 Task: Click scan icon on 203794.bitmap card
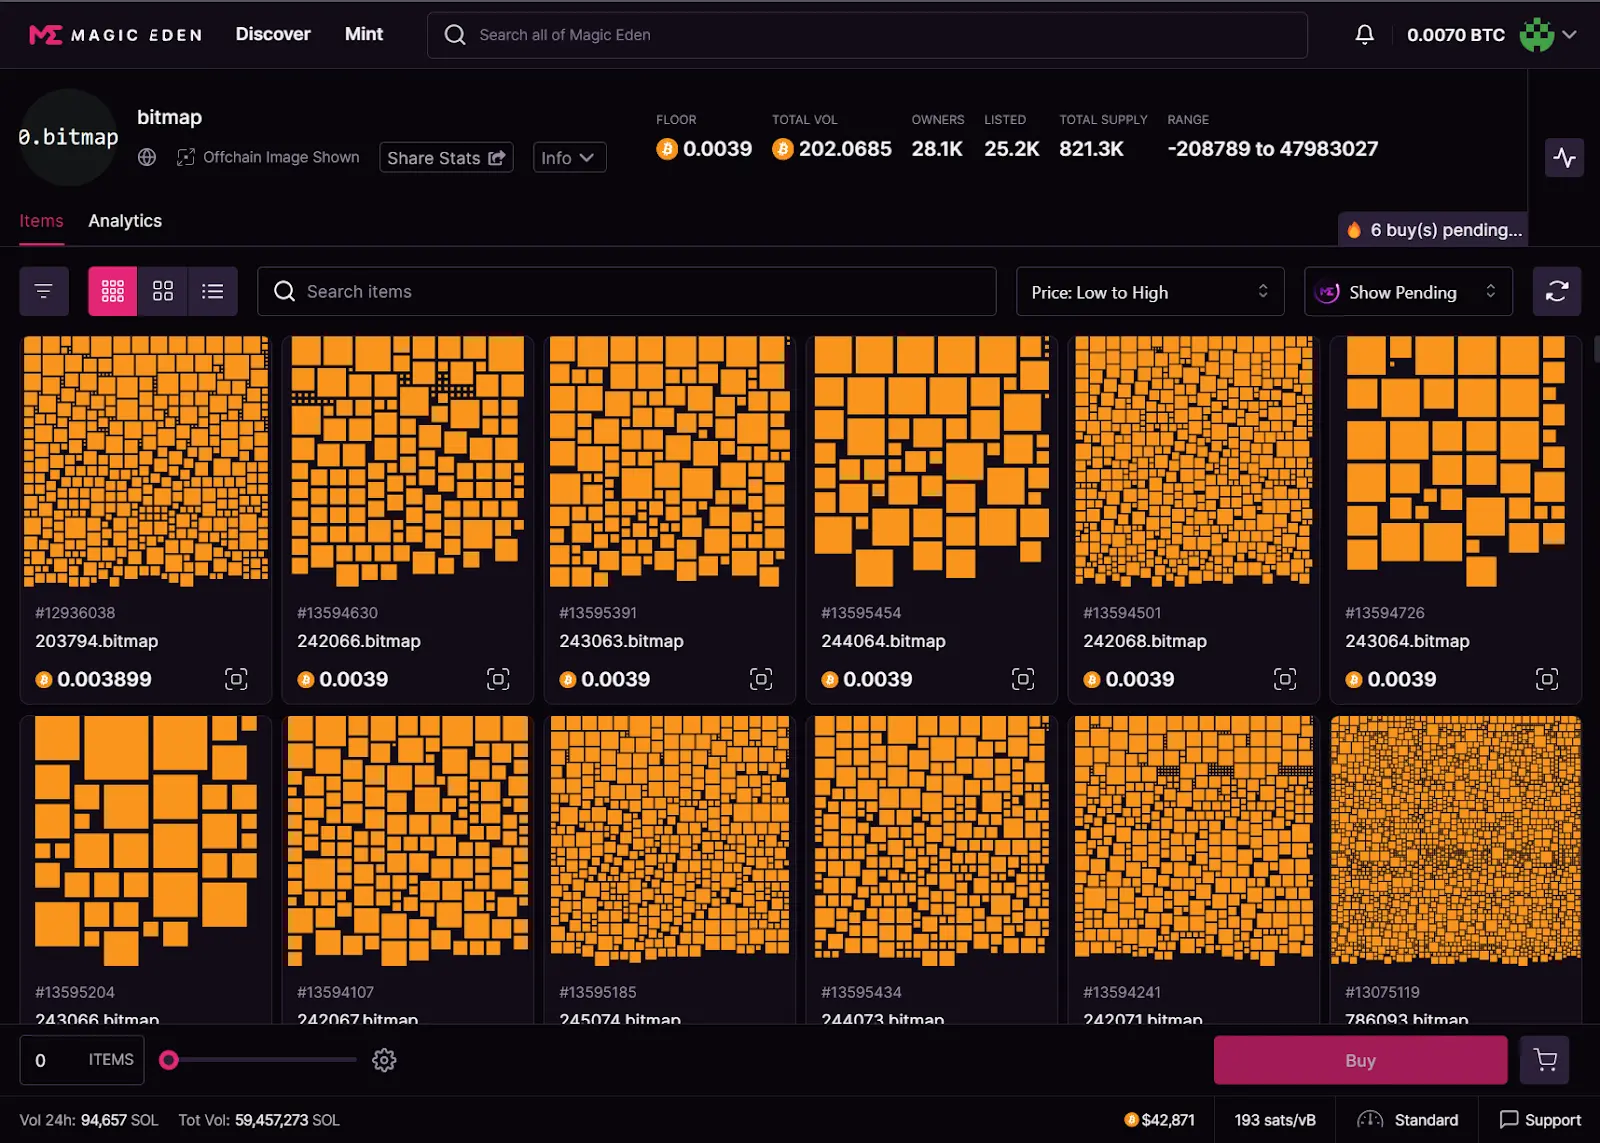tap(236, 679)
